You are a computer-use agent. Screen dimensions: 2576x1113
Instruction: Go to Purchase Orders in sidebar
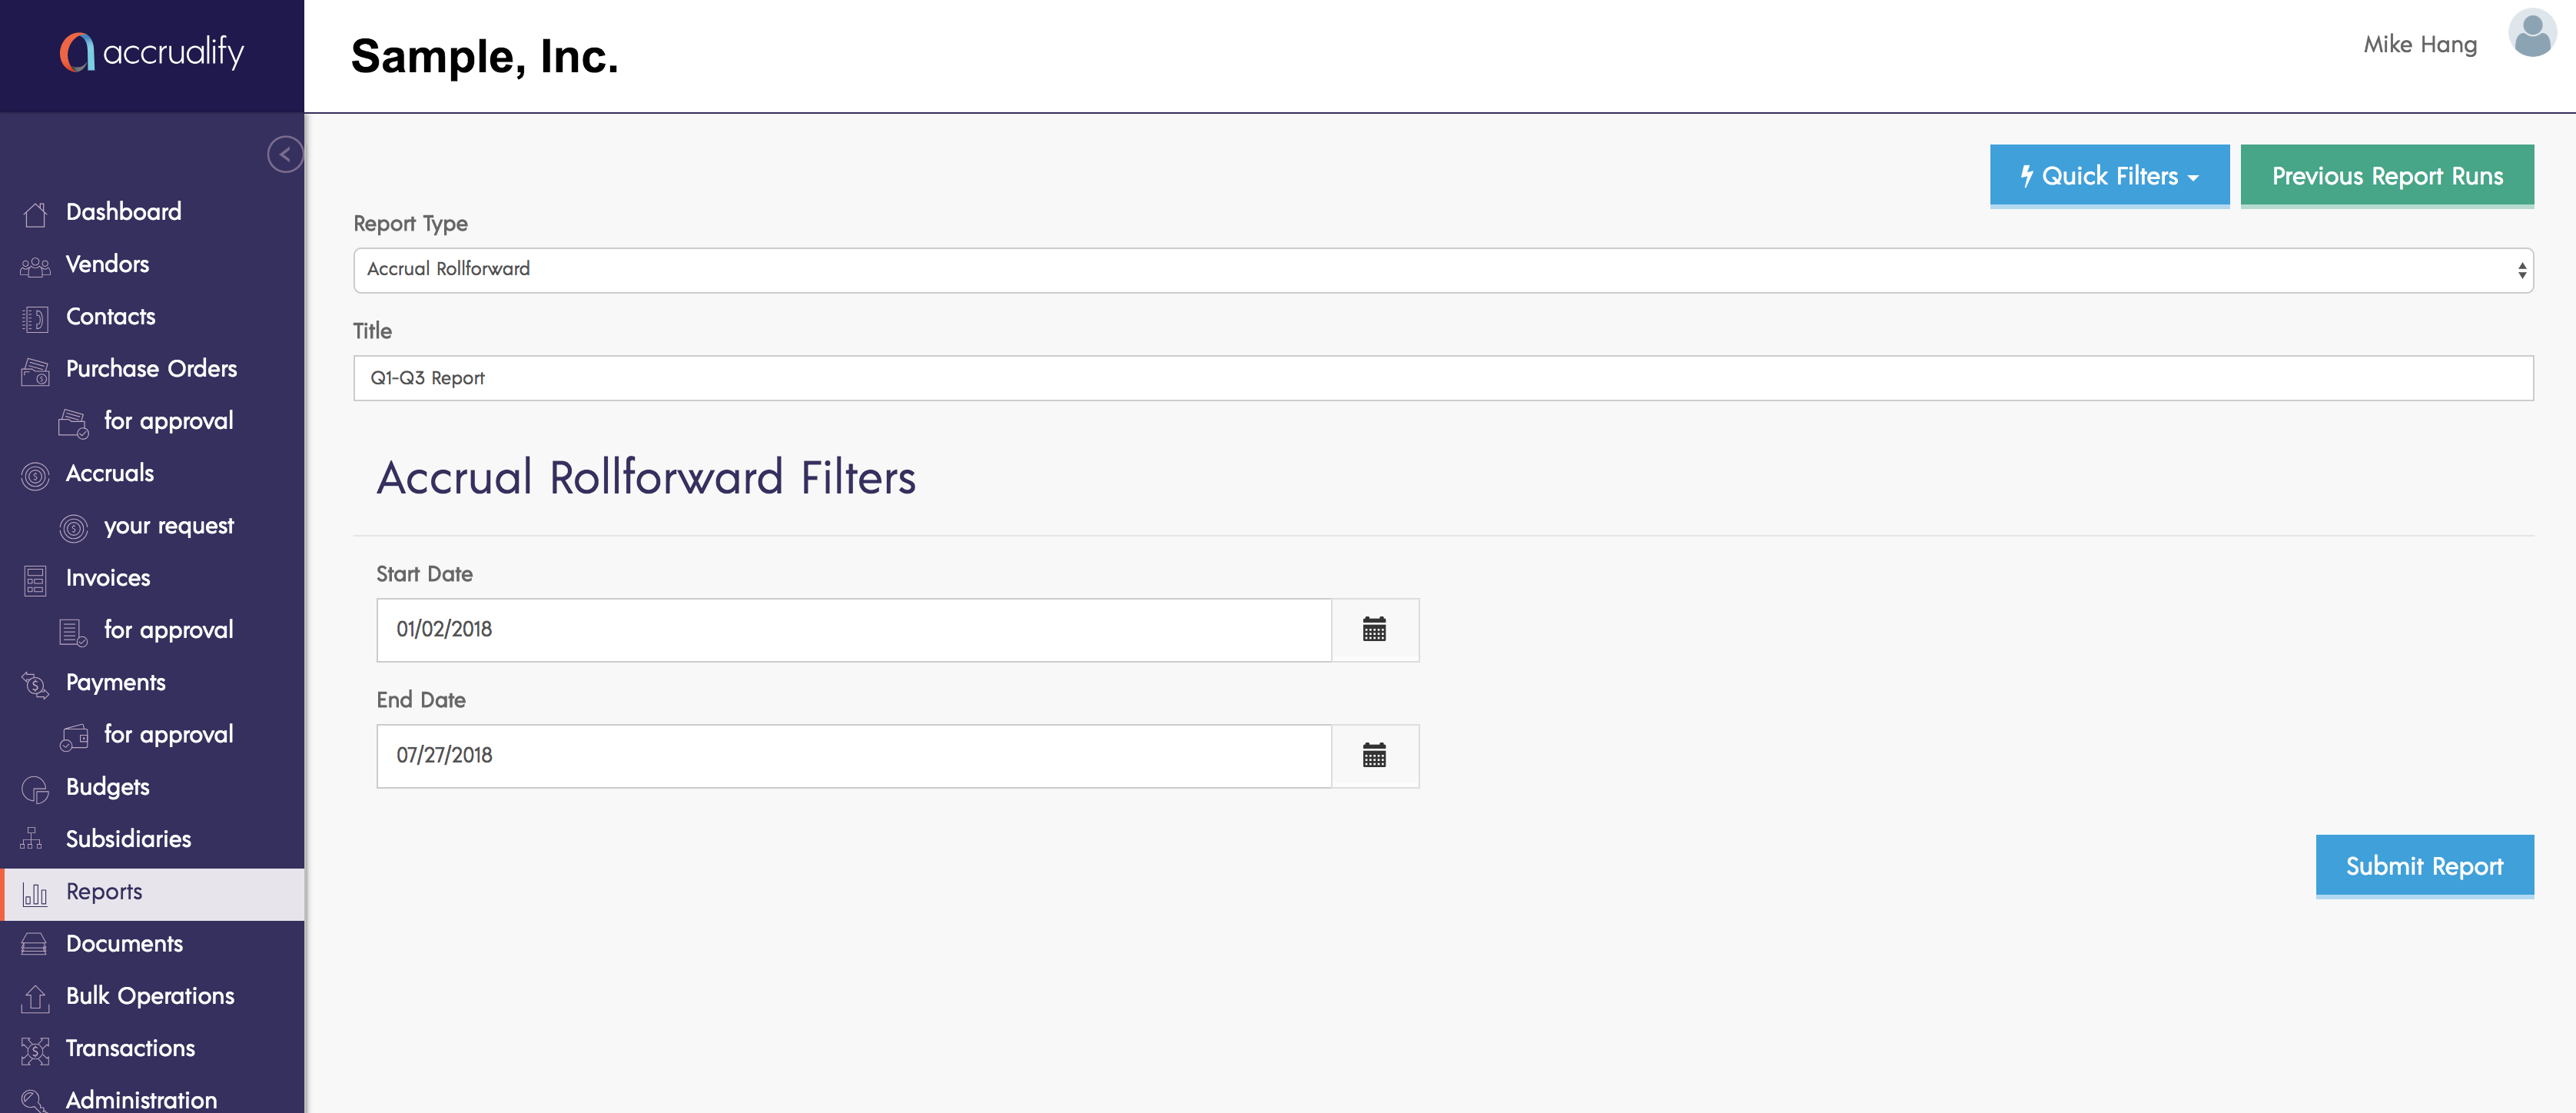pos(151,368)
